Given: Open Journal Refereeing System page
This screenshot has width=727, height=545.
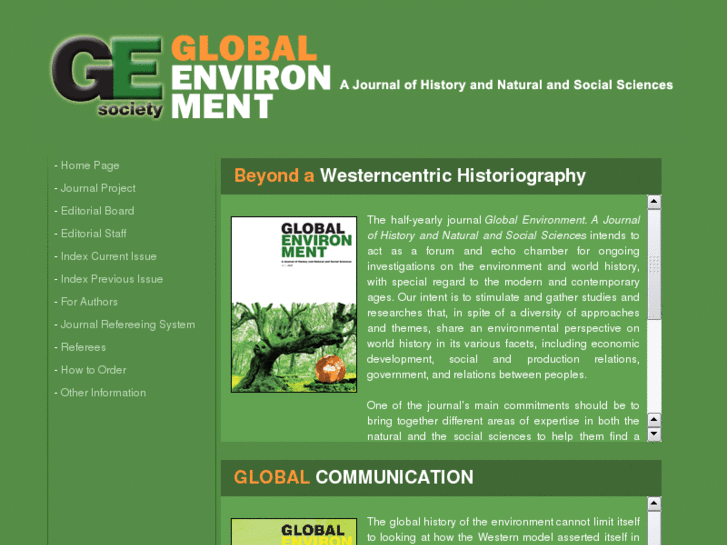Looking at the screenshot, I should point(128,325).
